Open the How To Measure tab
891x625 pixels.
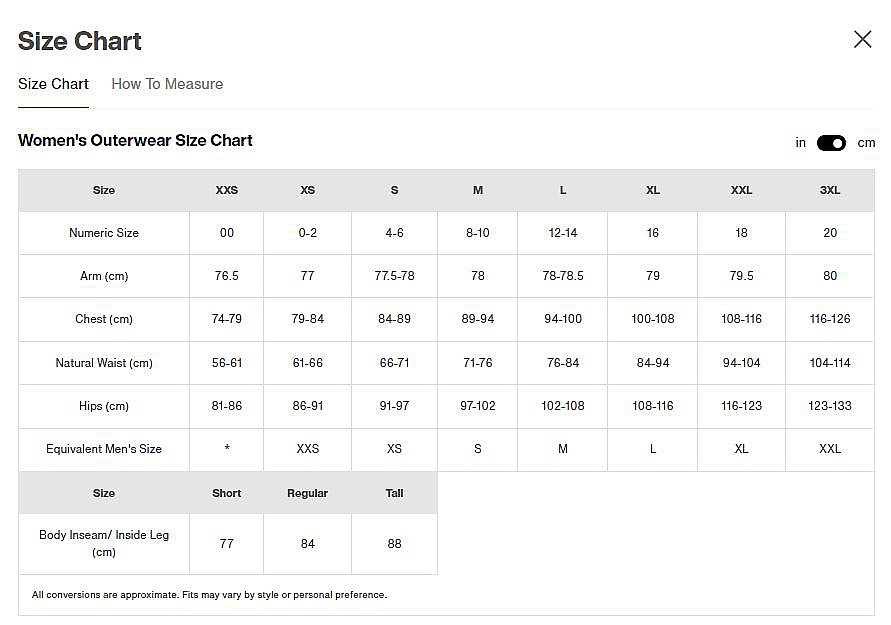click(x=167, y=84)
